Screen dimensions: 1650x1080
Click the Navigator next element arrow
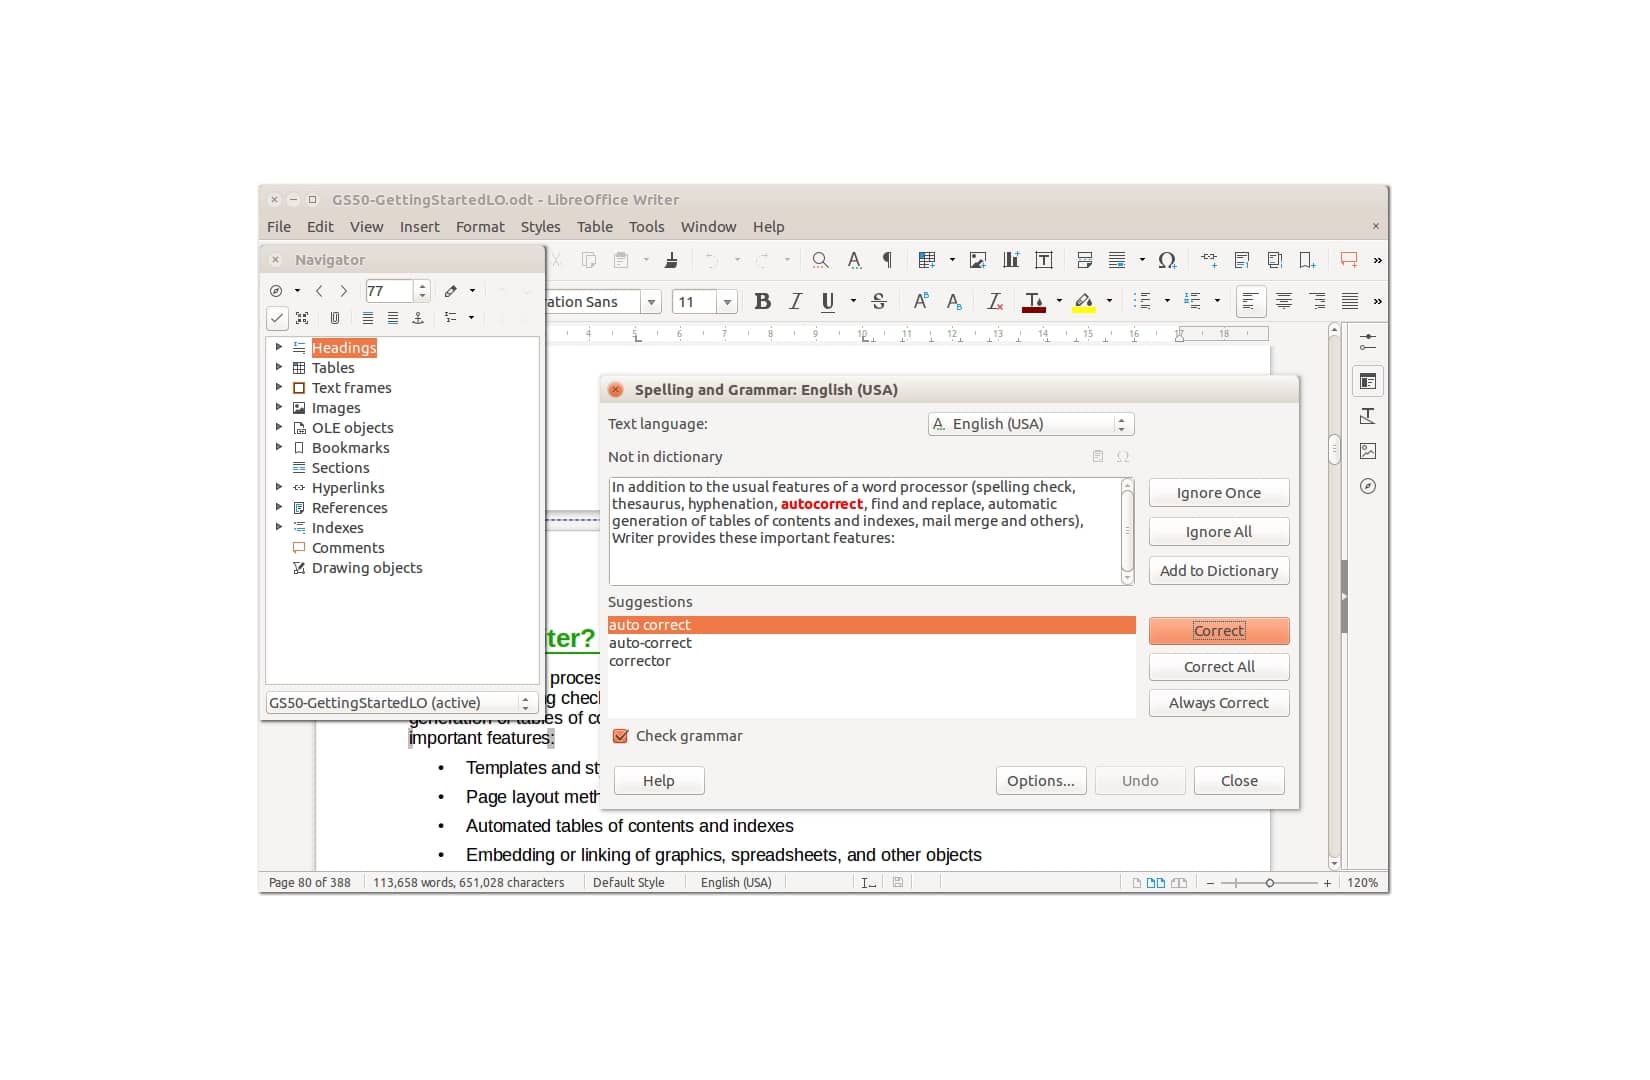pos(344,291)
